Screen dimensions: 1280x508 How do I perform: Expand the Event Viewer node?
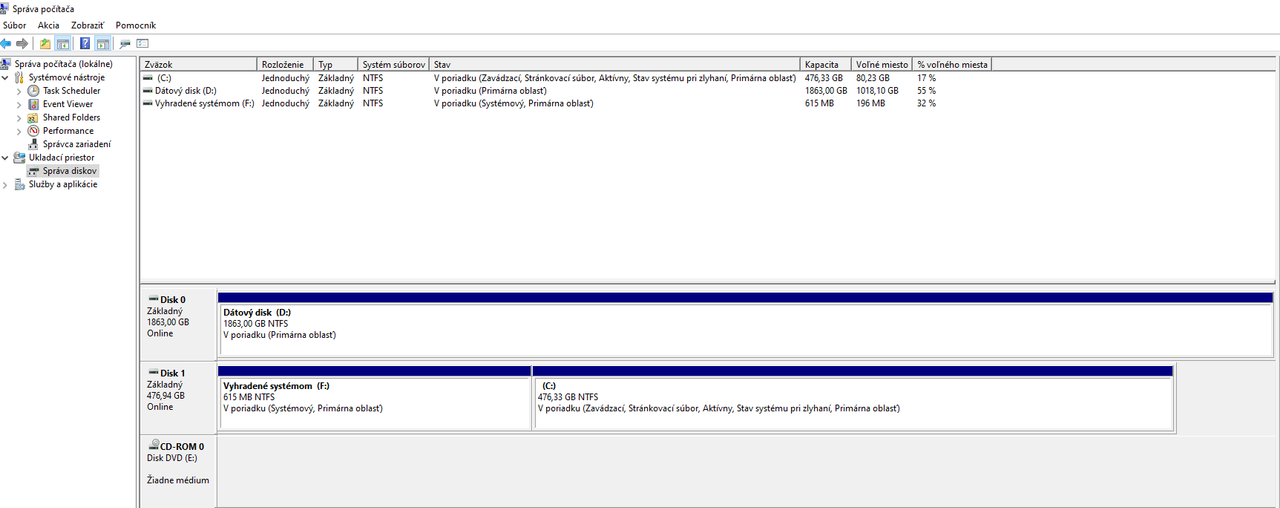pyautogui.click(x=19, y=104)
